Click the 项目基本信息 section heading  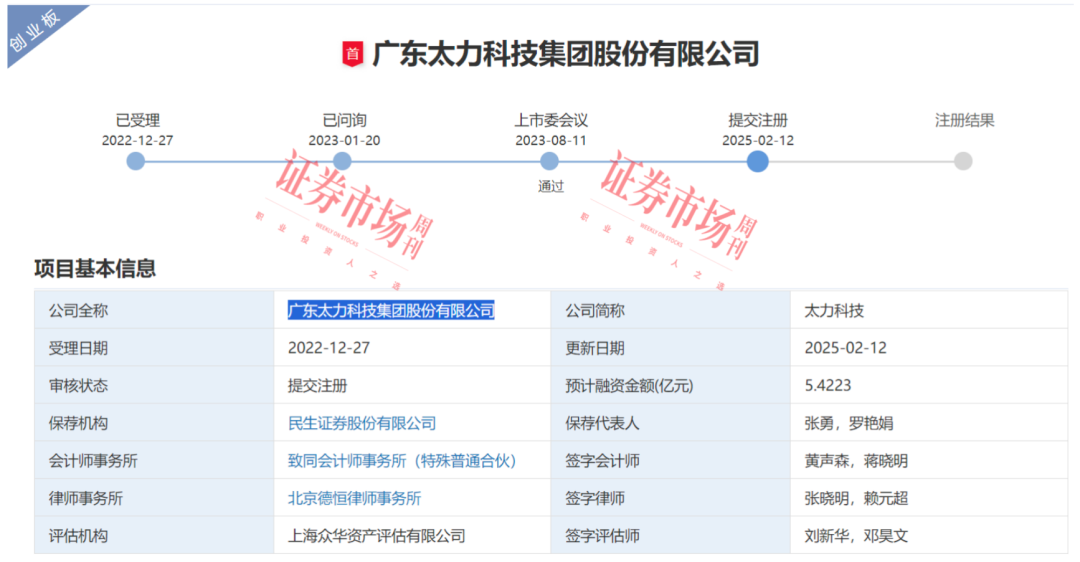95,268
